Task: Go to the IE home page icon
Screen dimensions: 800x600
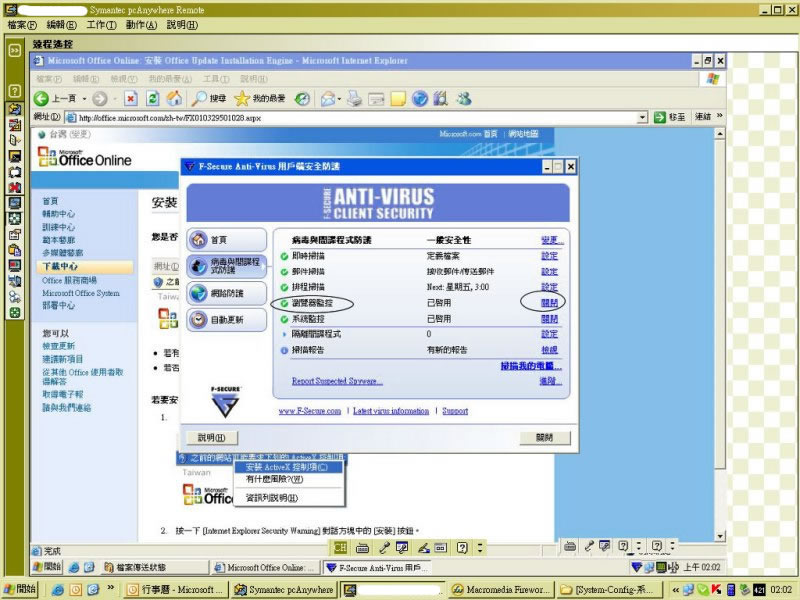Action: (x=174, y=98)
